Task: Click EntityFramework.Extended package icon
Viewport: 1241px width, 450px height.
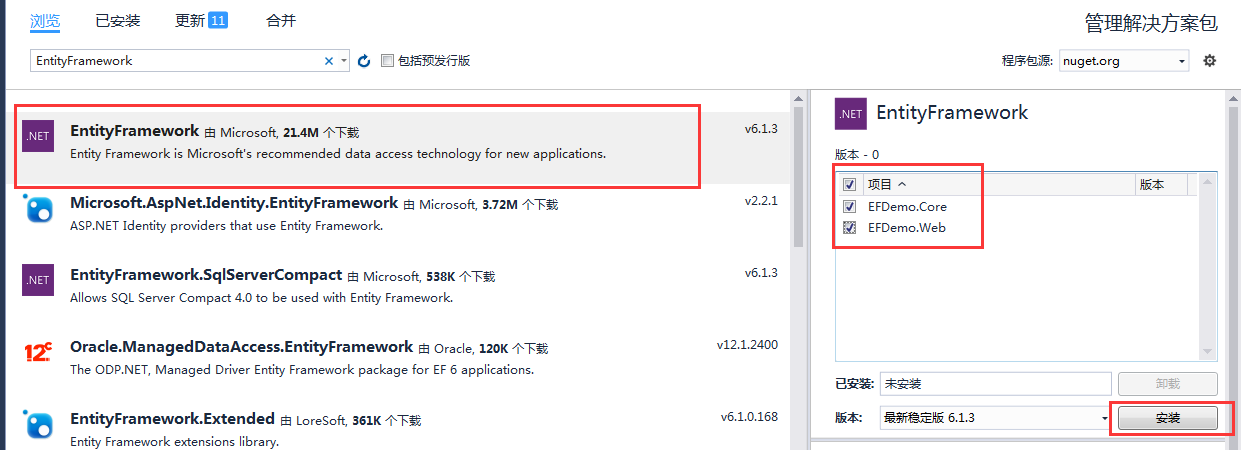Action: click(38, 425)
